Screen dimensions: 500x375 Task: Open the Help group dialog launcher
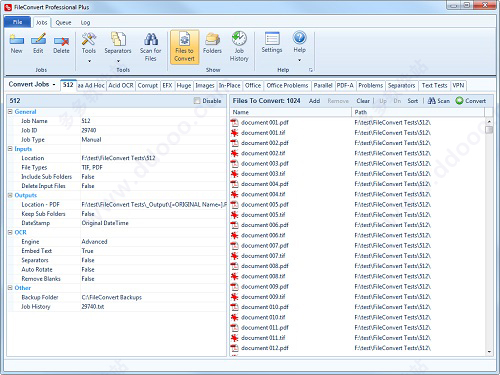tap(311, 70)
